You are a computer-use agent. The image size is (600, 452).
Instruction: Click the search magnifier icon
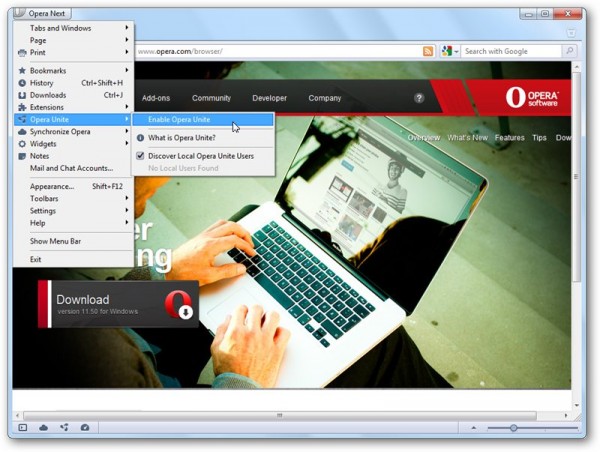pos(570,51)
